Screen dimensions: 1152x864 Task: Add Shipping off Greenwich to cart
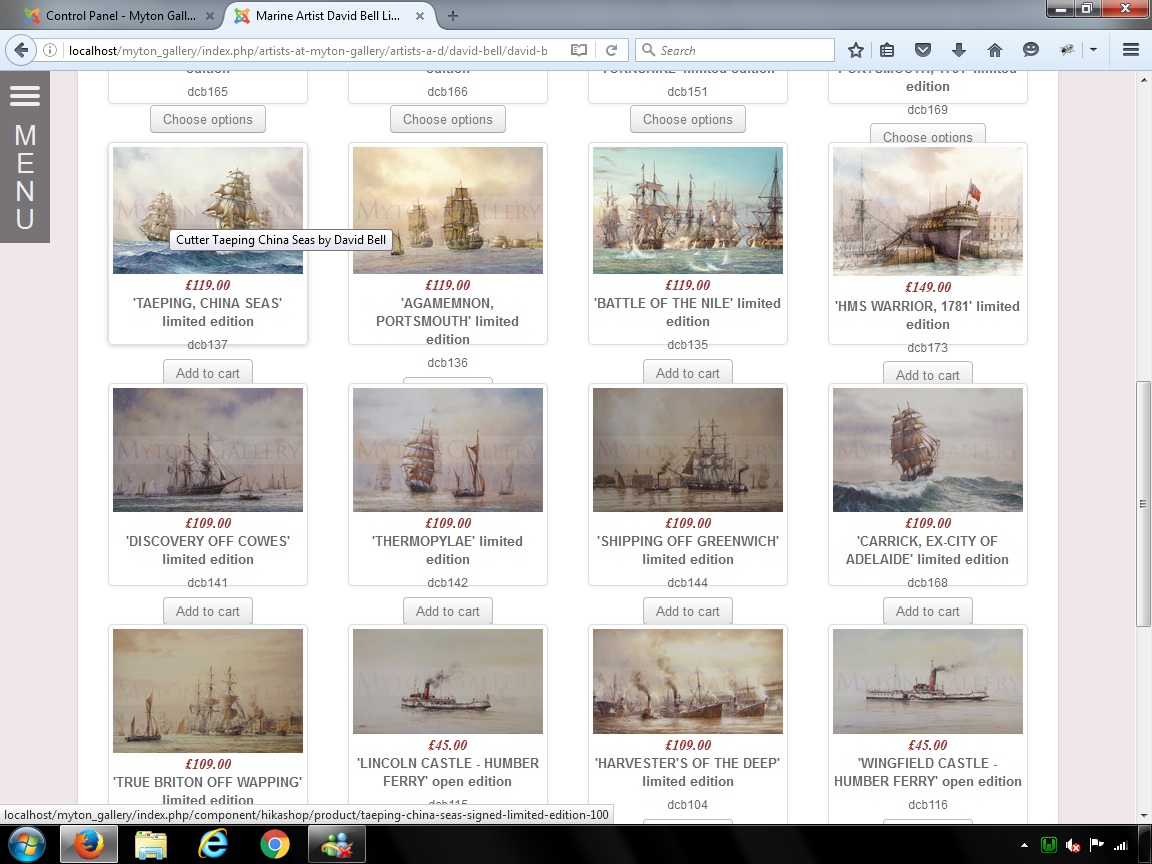click(x=688, y=611)
